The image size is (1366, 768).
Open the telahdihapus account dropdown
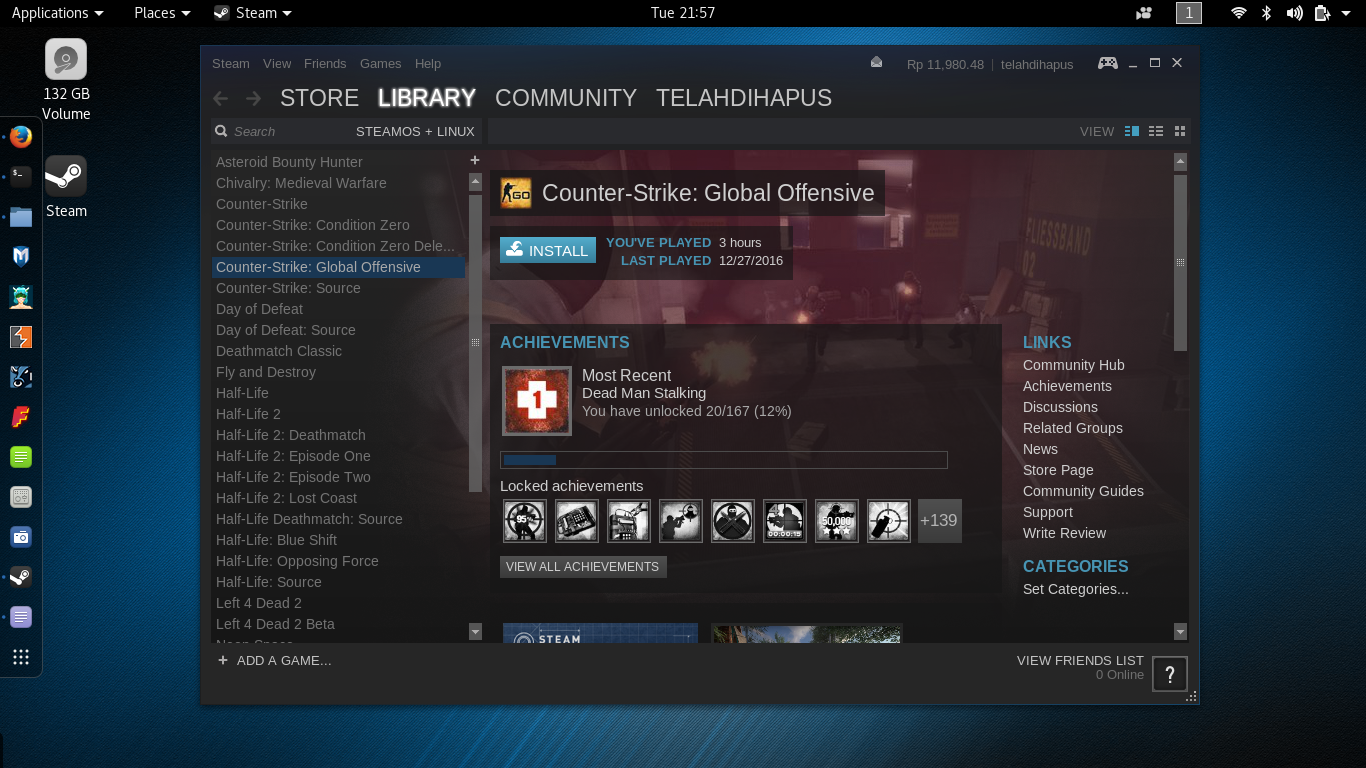pyautogui.click(x=1036, y=64)
